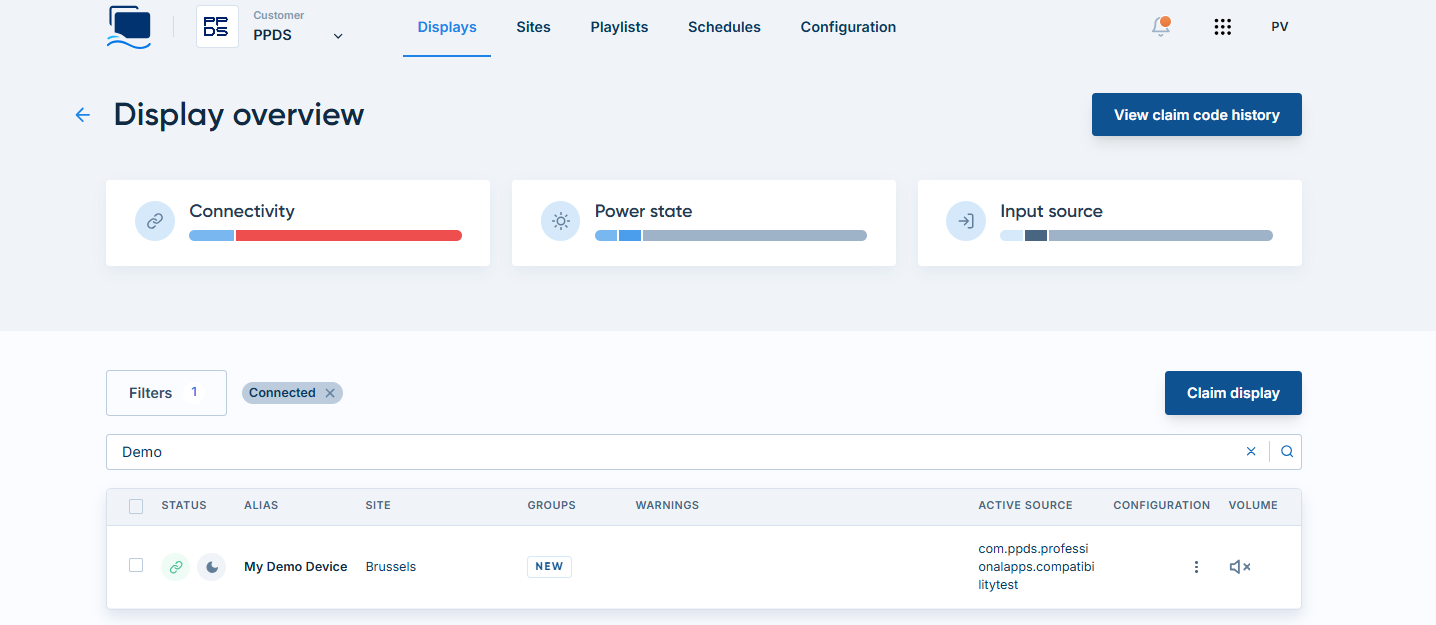Click the search magnifier icon

[1287, 452]
